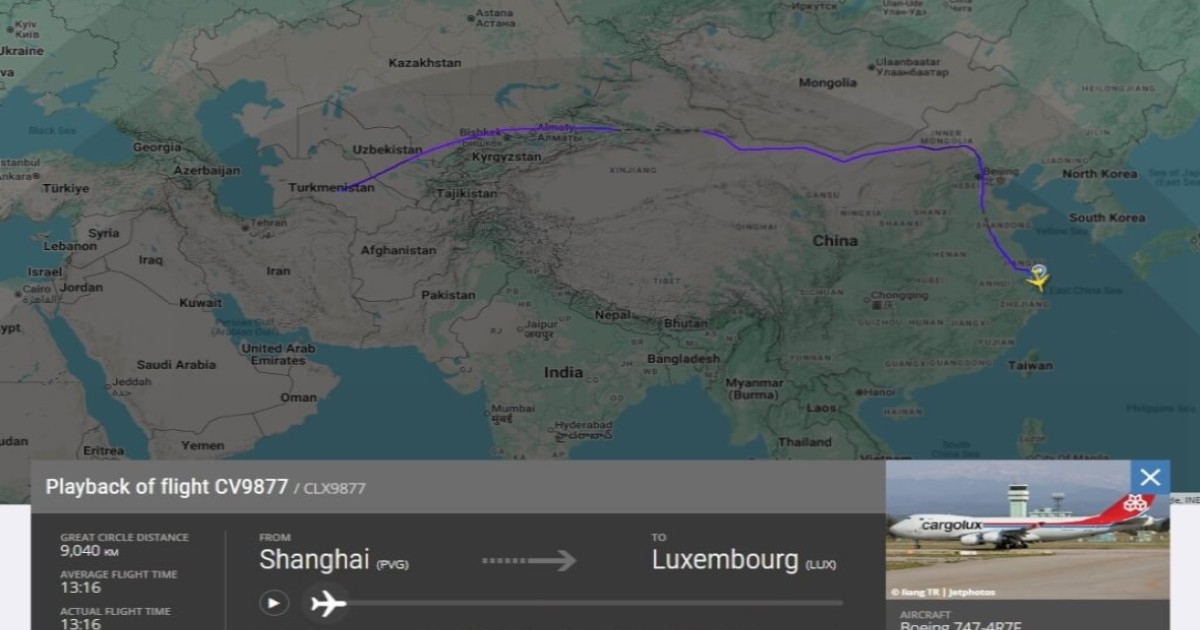
Task: Click the Turkmenistan end of the flight path
Action: (x=341, y=189)
